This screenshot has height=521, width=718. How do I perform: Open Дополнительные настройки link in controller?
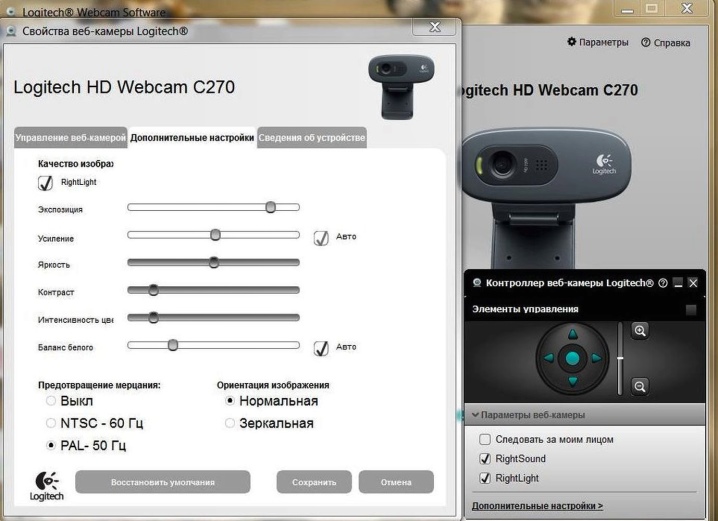click(x=537, y=506)
